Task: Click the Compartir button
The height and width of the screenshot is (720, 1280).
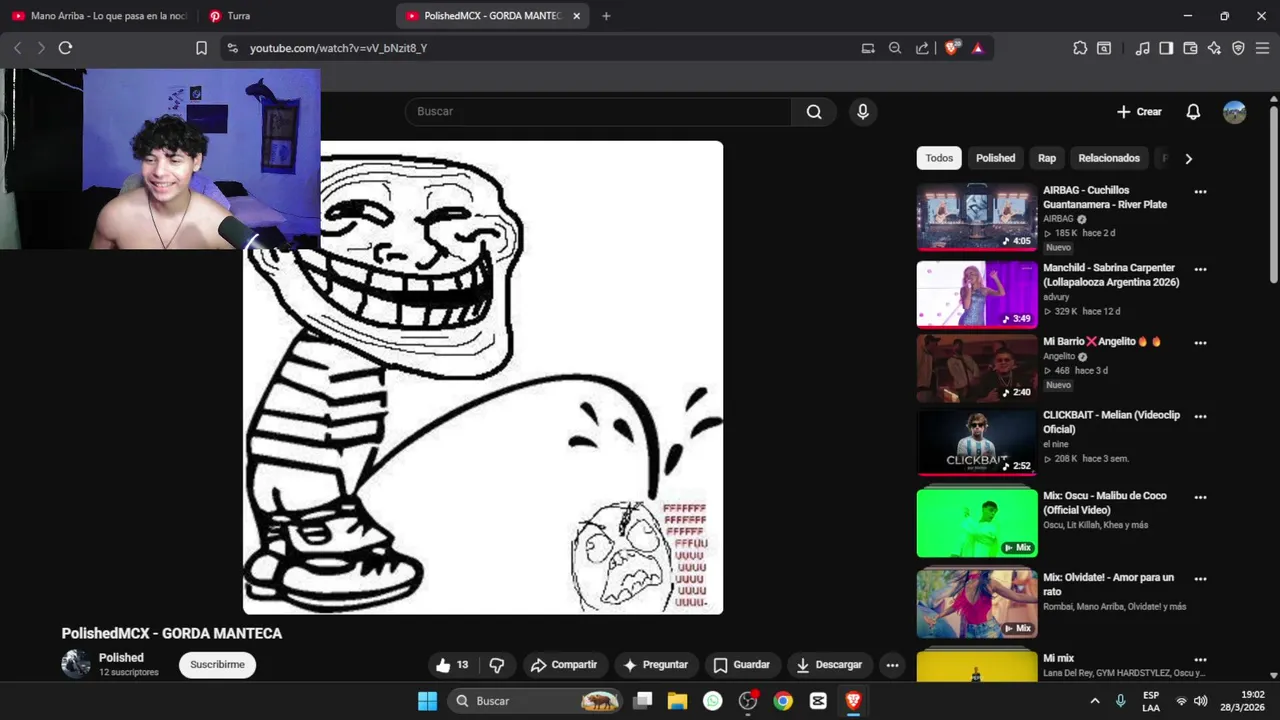Action: pos(564,665)
